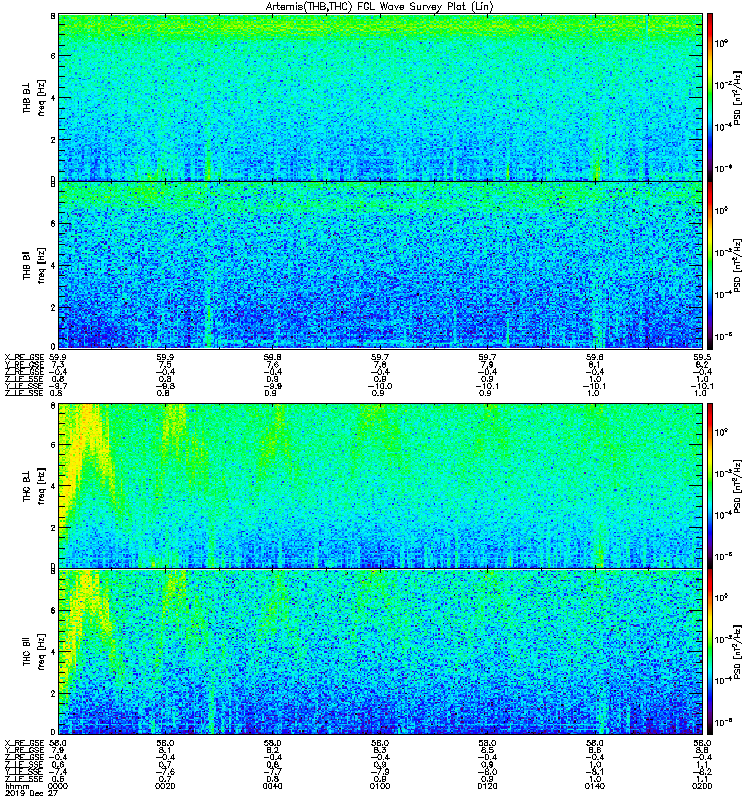Click the THC Y_RE_GSE value '8.5'

coord(487,751)
